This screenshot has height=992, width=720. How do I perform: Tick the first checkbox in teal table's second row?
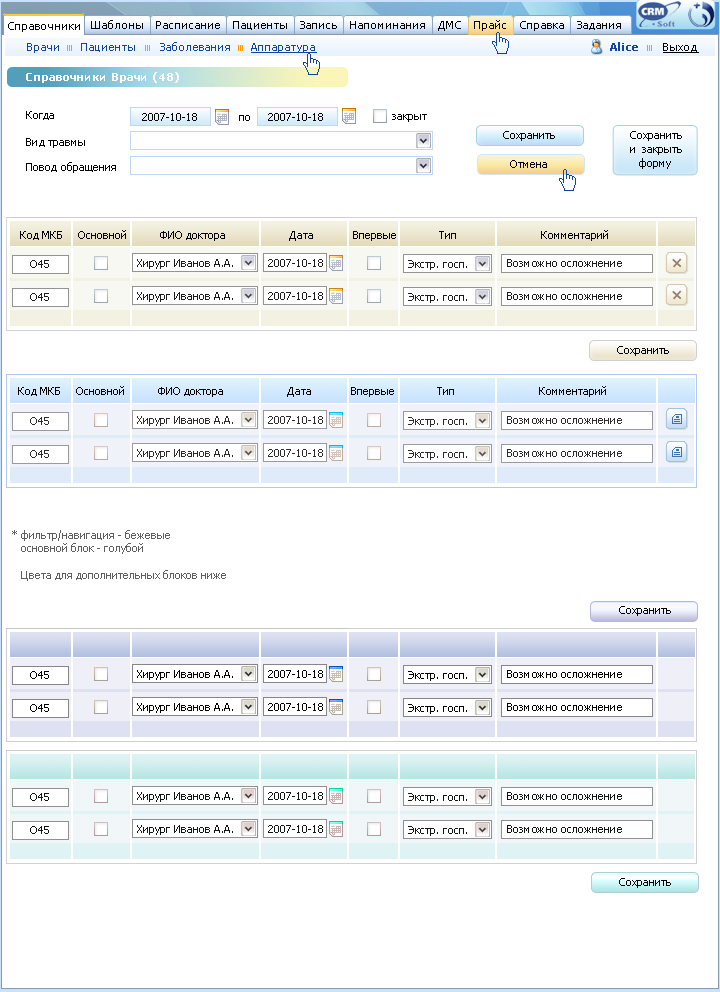(x=101, y=829)
